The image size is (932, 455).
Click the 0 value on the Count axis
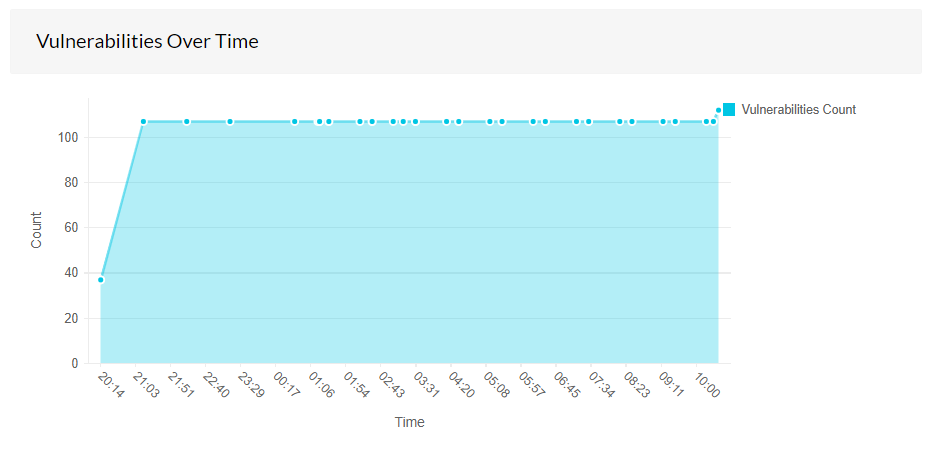pos(75,363)
